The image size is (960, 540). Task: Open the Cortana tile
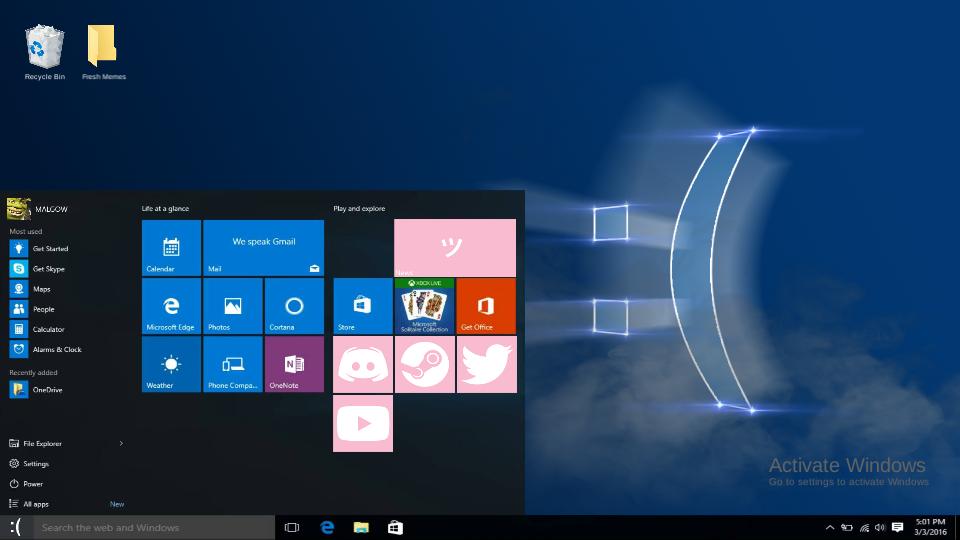pyautogui.click(x=294, y=306)
